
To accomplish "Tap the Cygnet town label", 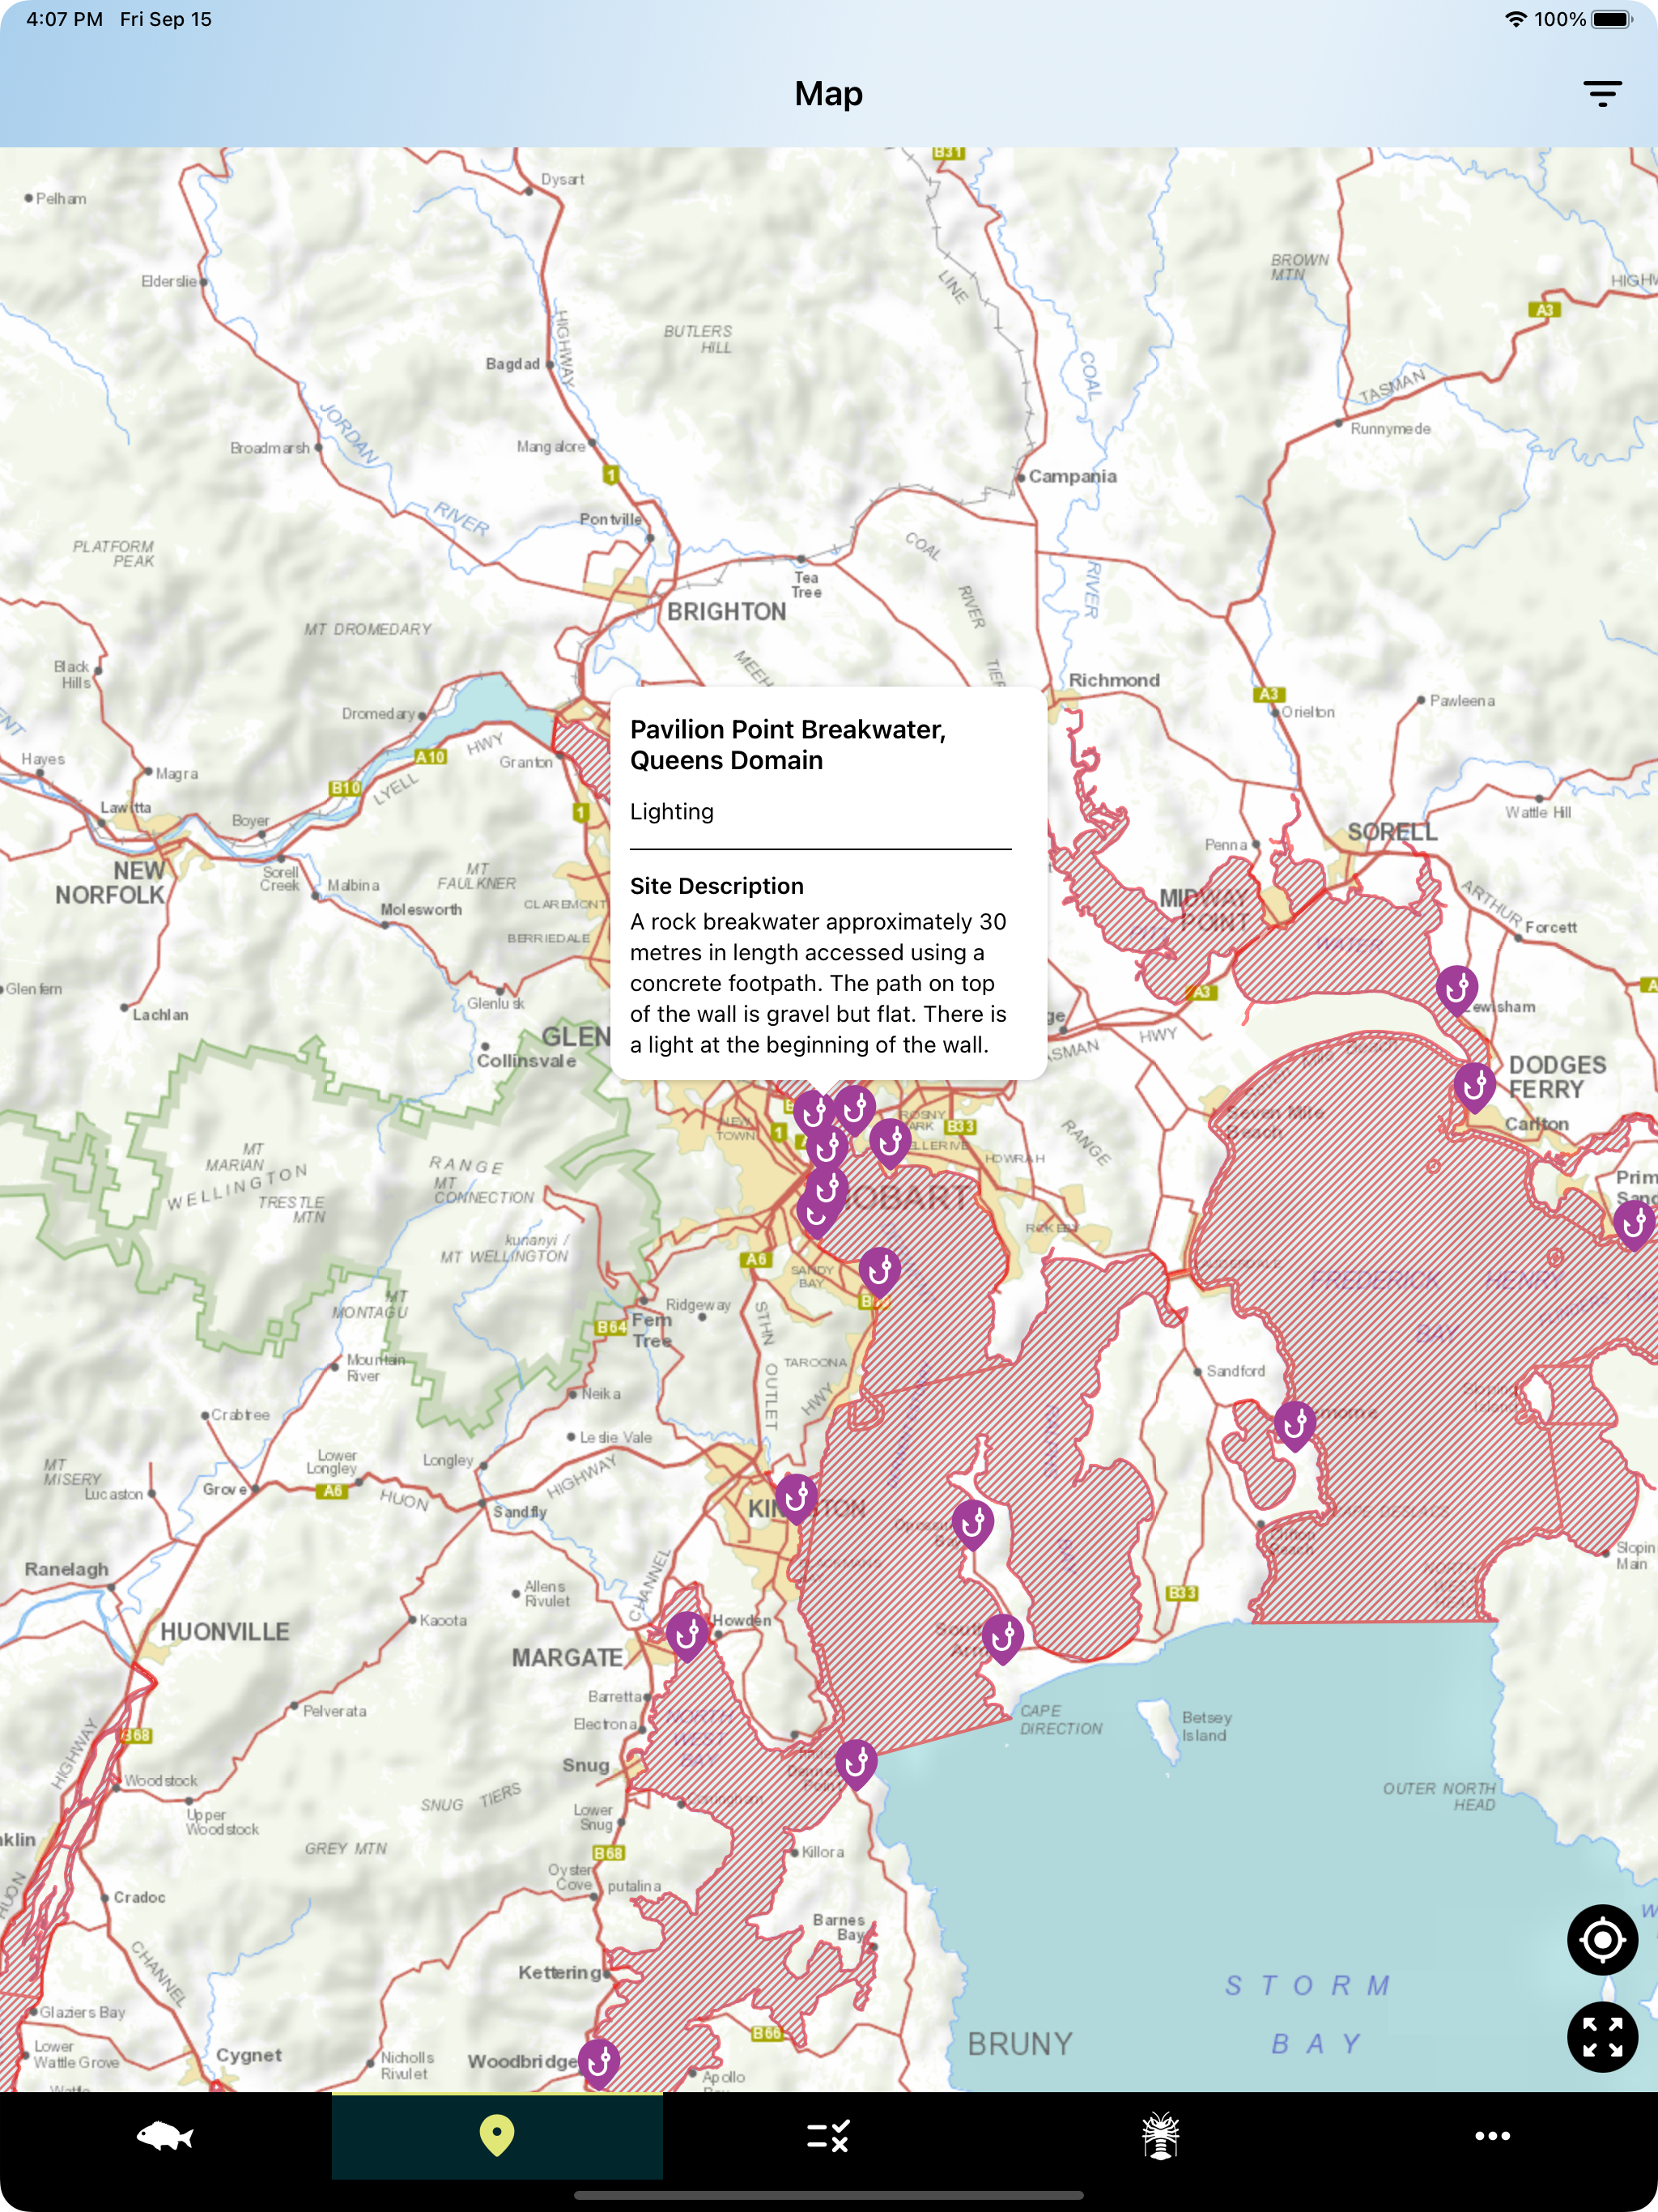I will 249,2055.
